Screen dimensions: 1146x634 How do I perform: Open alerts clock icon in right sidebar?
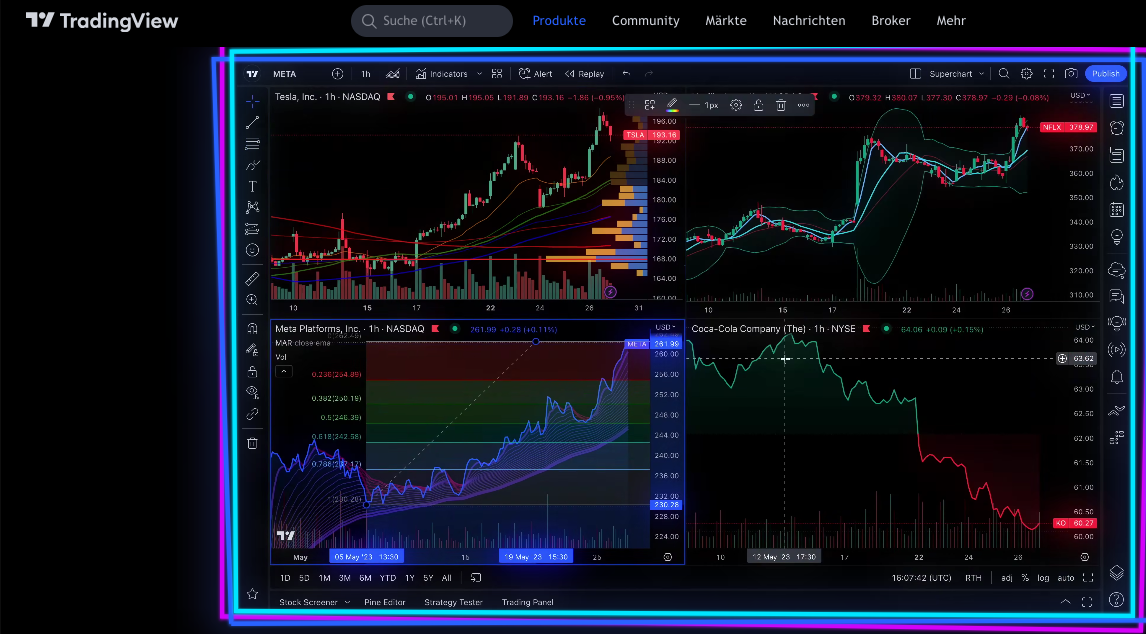point(1116,128)
